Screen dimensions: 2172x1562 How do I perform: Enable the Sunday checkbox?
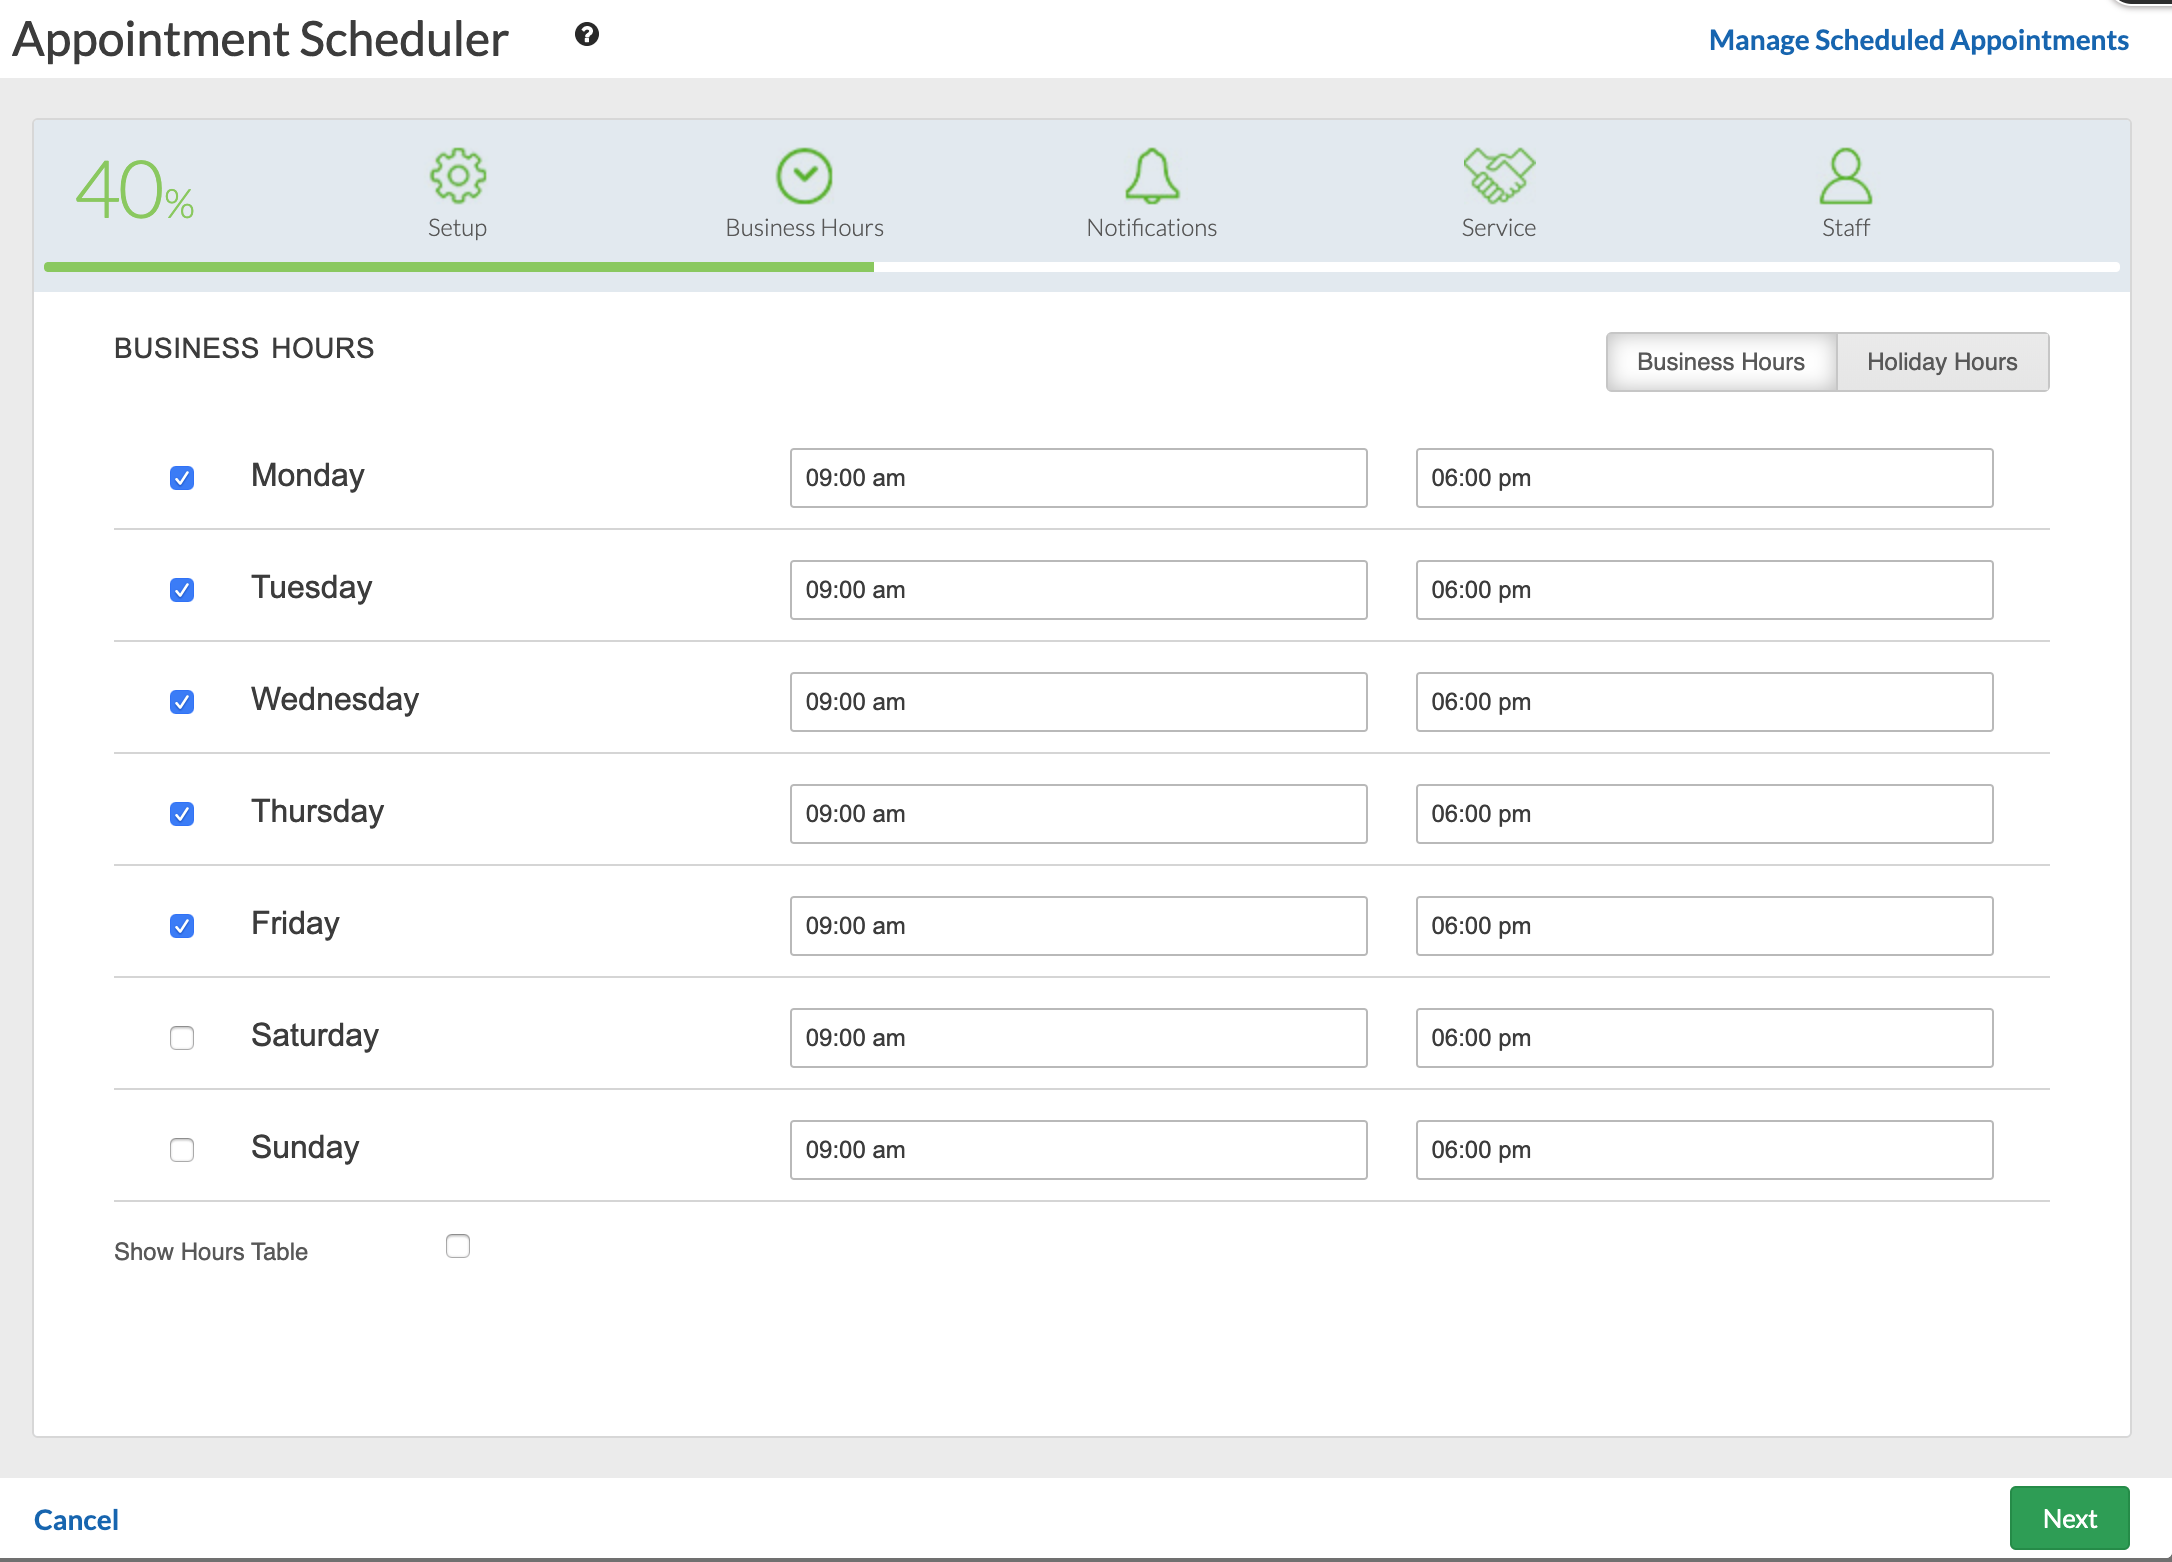coord(182,1150)
